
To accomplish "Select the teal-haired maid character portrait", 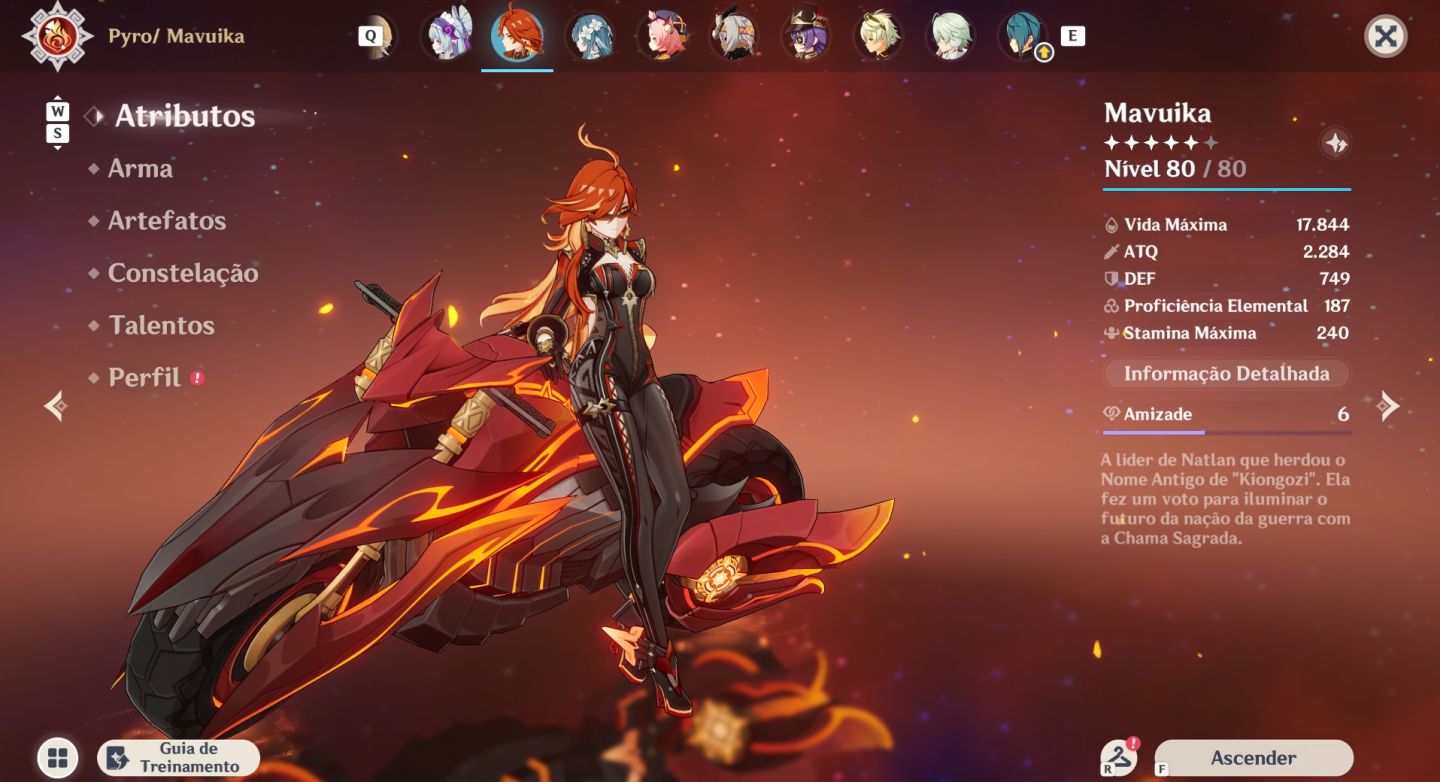I will click(590, 36).
